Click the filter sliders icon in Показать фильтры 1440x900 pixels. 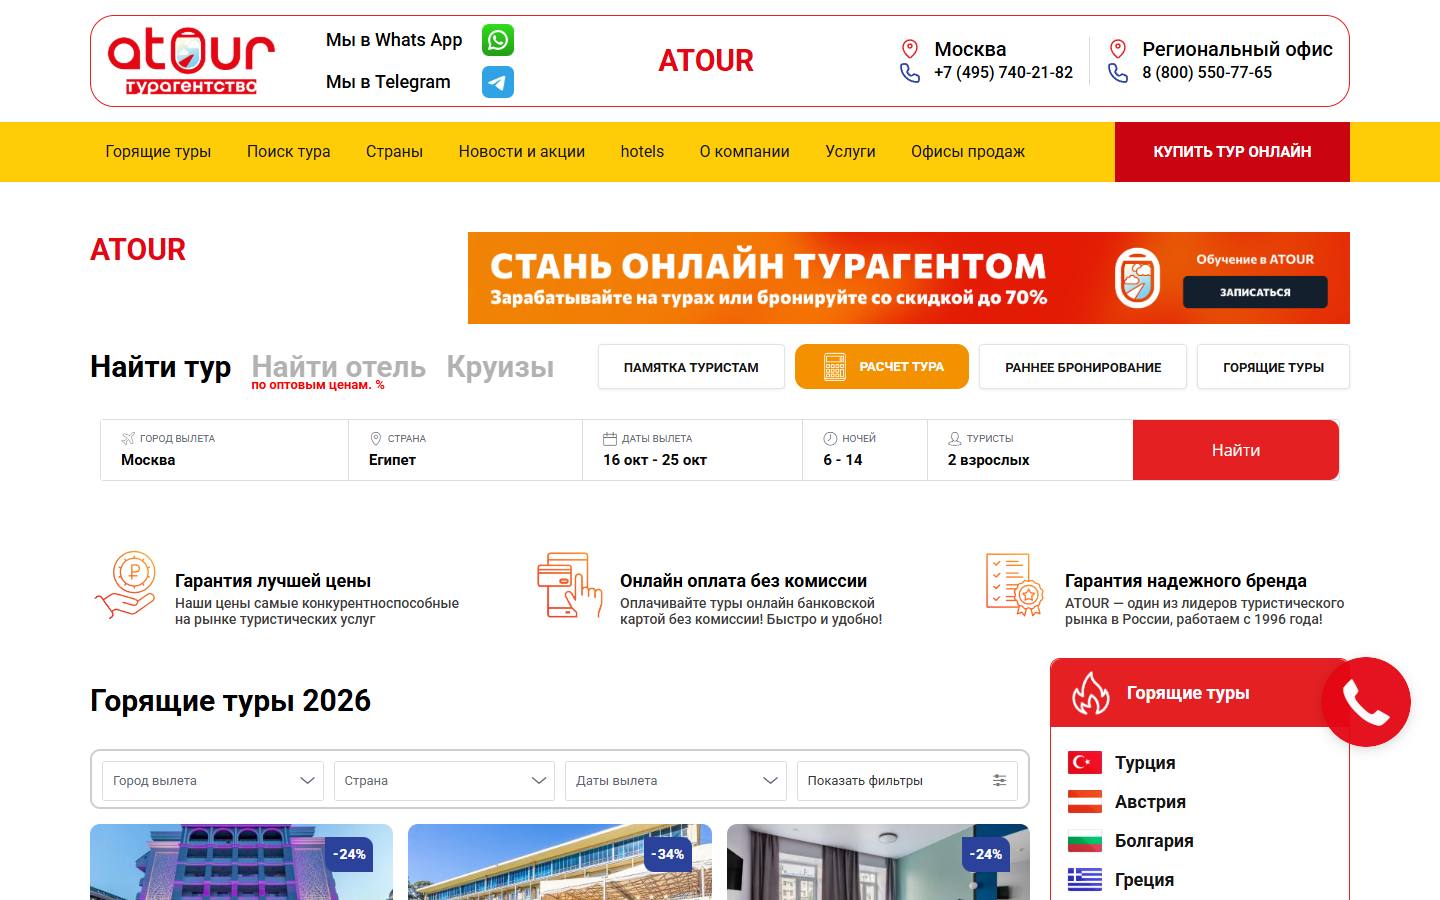(999, 781)
